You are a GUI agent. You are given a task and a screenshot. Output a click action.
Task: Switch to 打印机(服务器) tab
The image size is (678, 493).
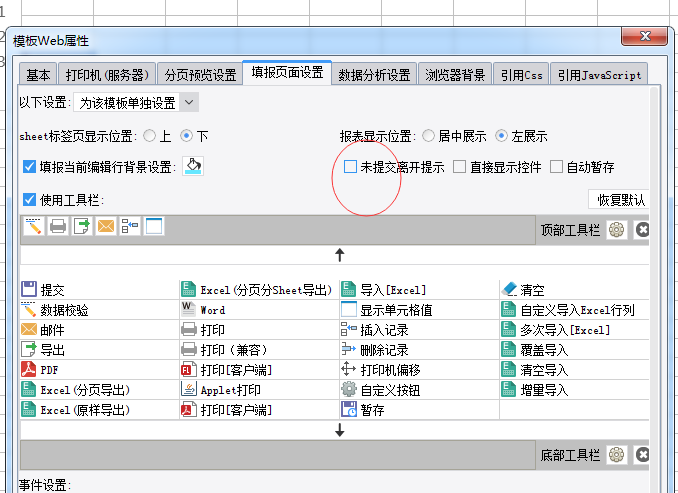point(107,75)
